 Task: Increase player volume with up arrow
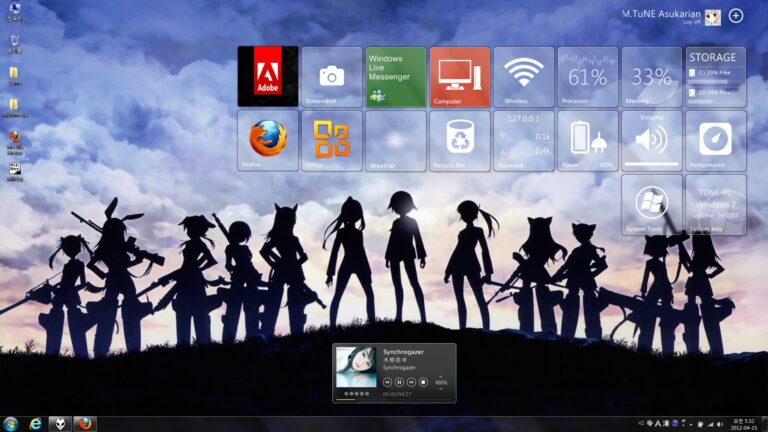[x=441, y=377]
